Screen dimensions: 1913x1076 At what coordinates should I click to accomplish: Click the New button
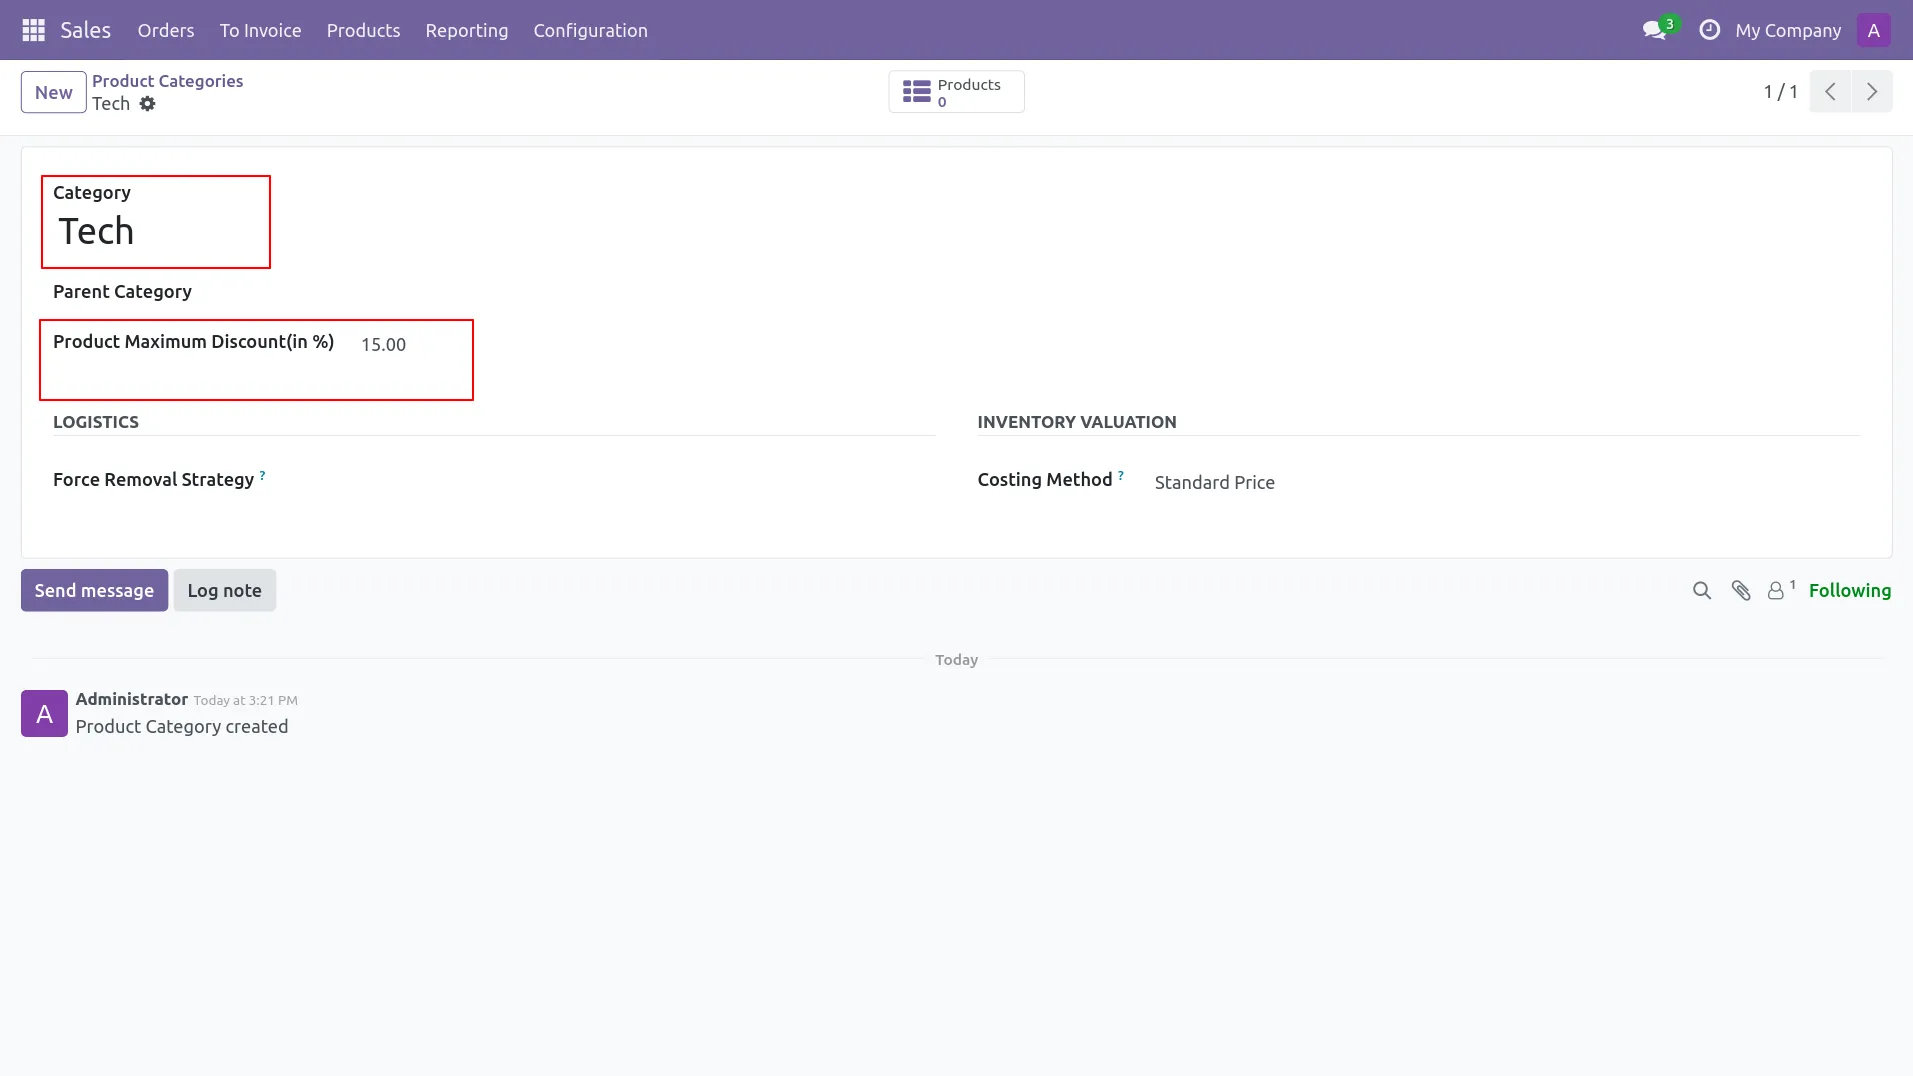pyautogui.click(x=54, y=93)
